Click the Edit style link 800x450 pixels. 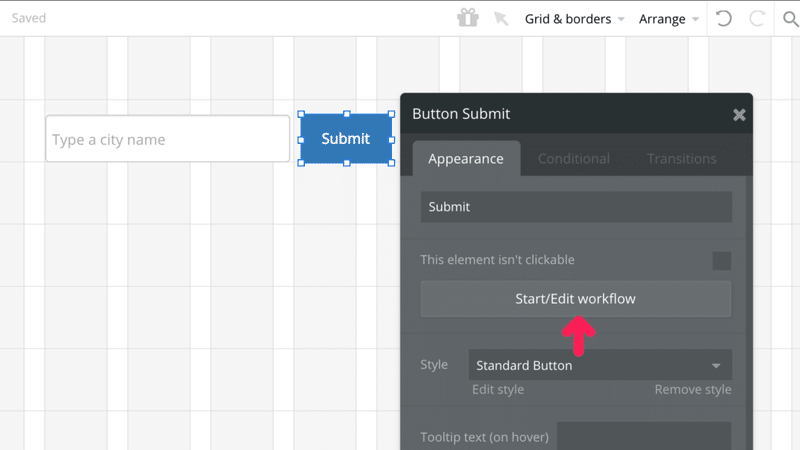tap(498, 389)
